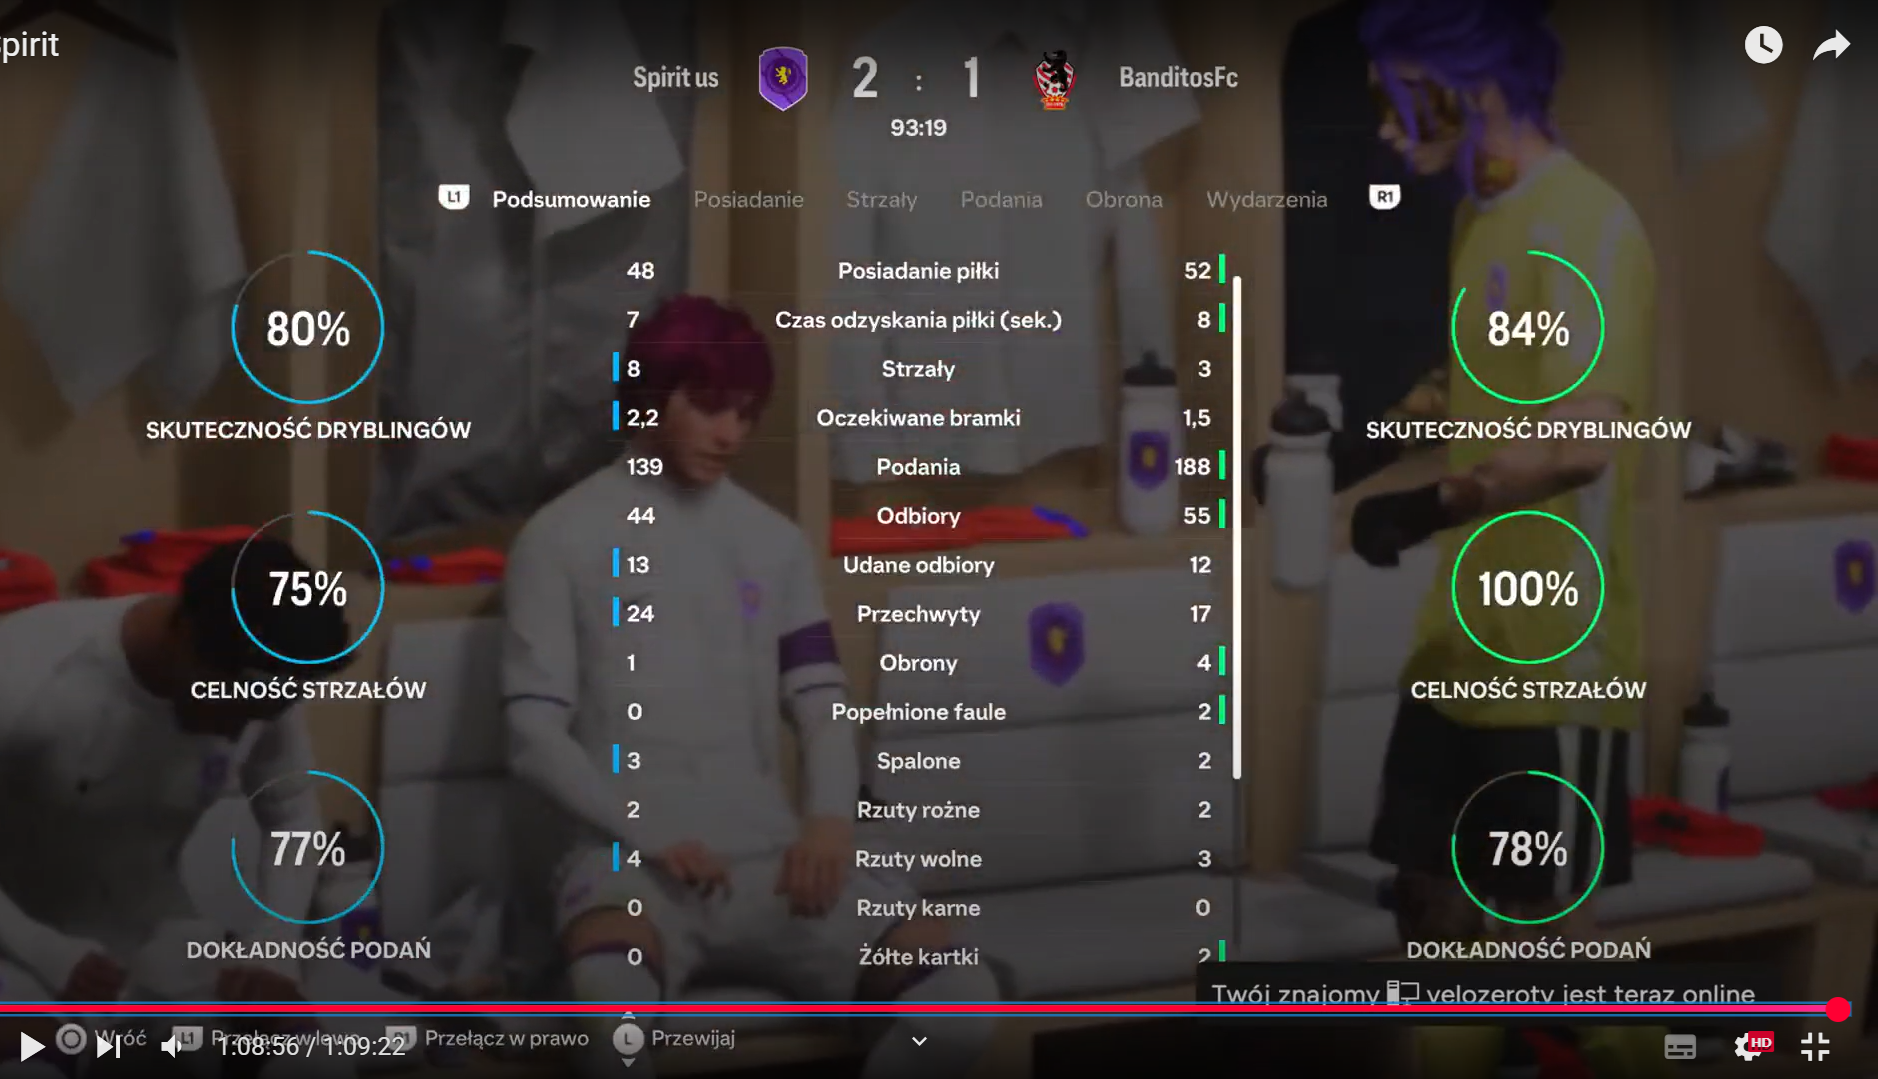Click the Spirit us team crest

pyautogui.click(x=783, y=78)
